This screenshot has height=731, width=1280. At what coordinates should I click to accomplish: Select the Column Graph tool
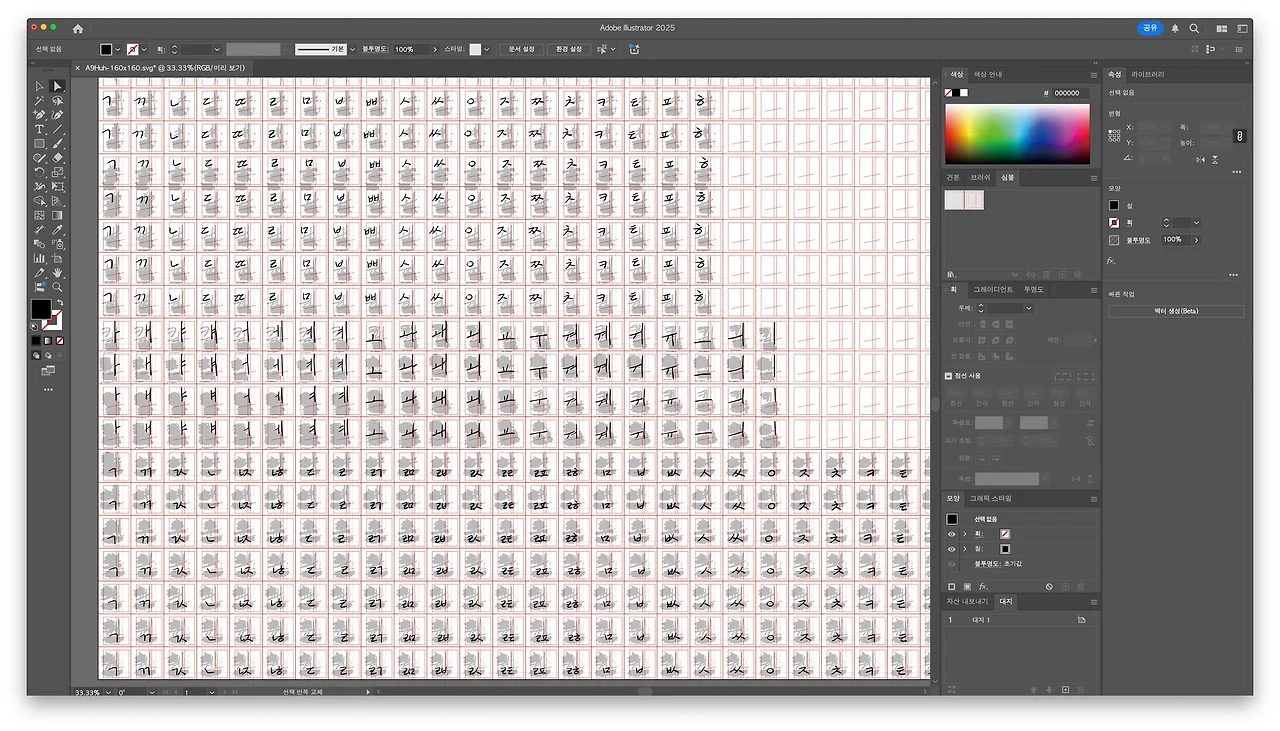(x=40, y=259)
